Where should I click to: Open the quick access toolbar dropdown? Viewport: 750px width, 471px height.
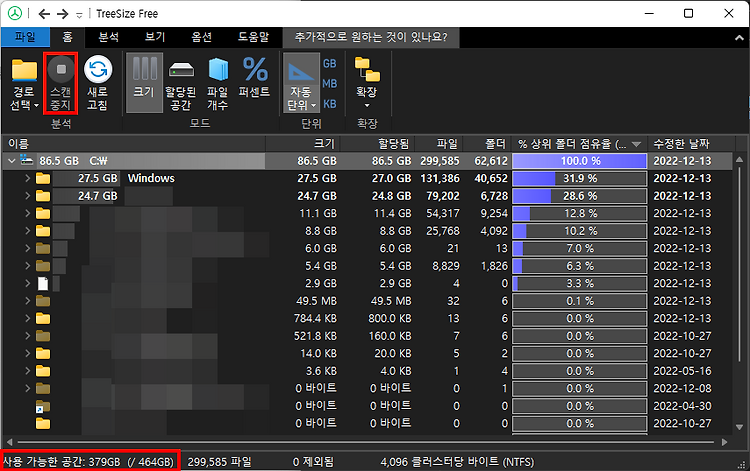coord(79,15)
